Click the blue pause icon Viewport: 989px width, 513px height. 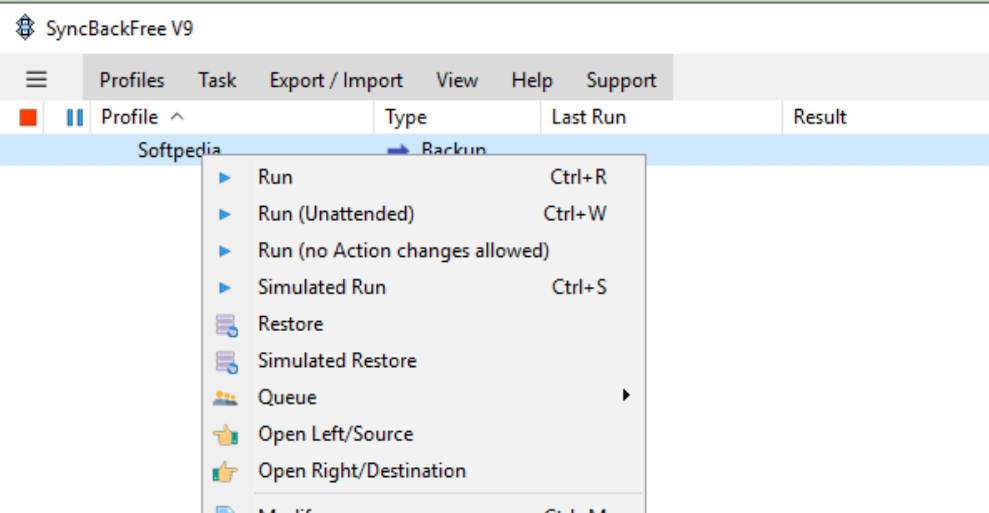click(x=74, y=118)
